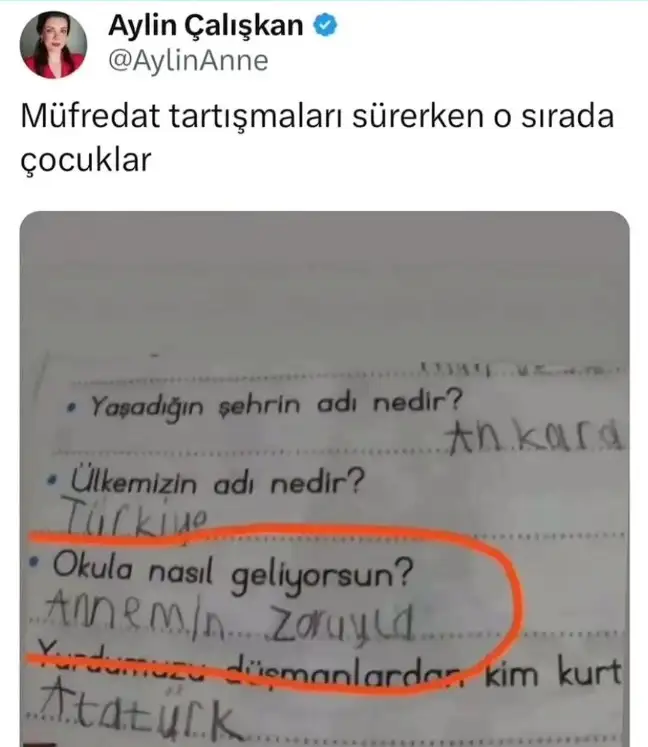648x747 pixels.
Task: Click the question Ülkemizin adı nedir?
Action: tap(218, 482)
